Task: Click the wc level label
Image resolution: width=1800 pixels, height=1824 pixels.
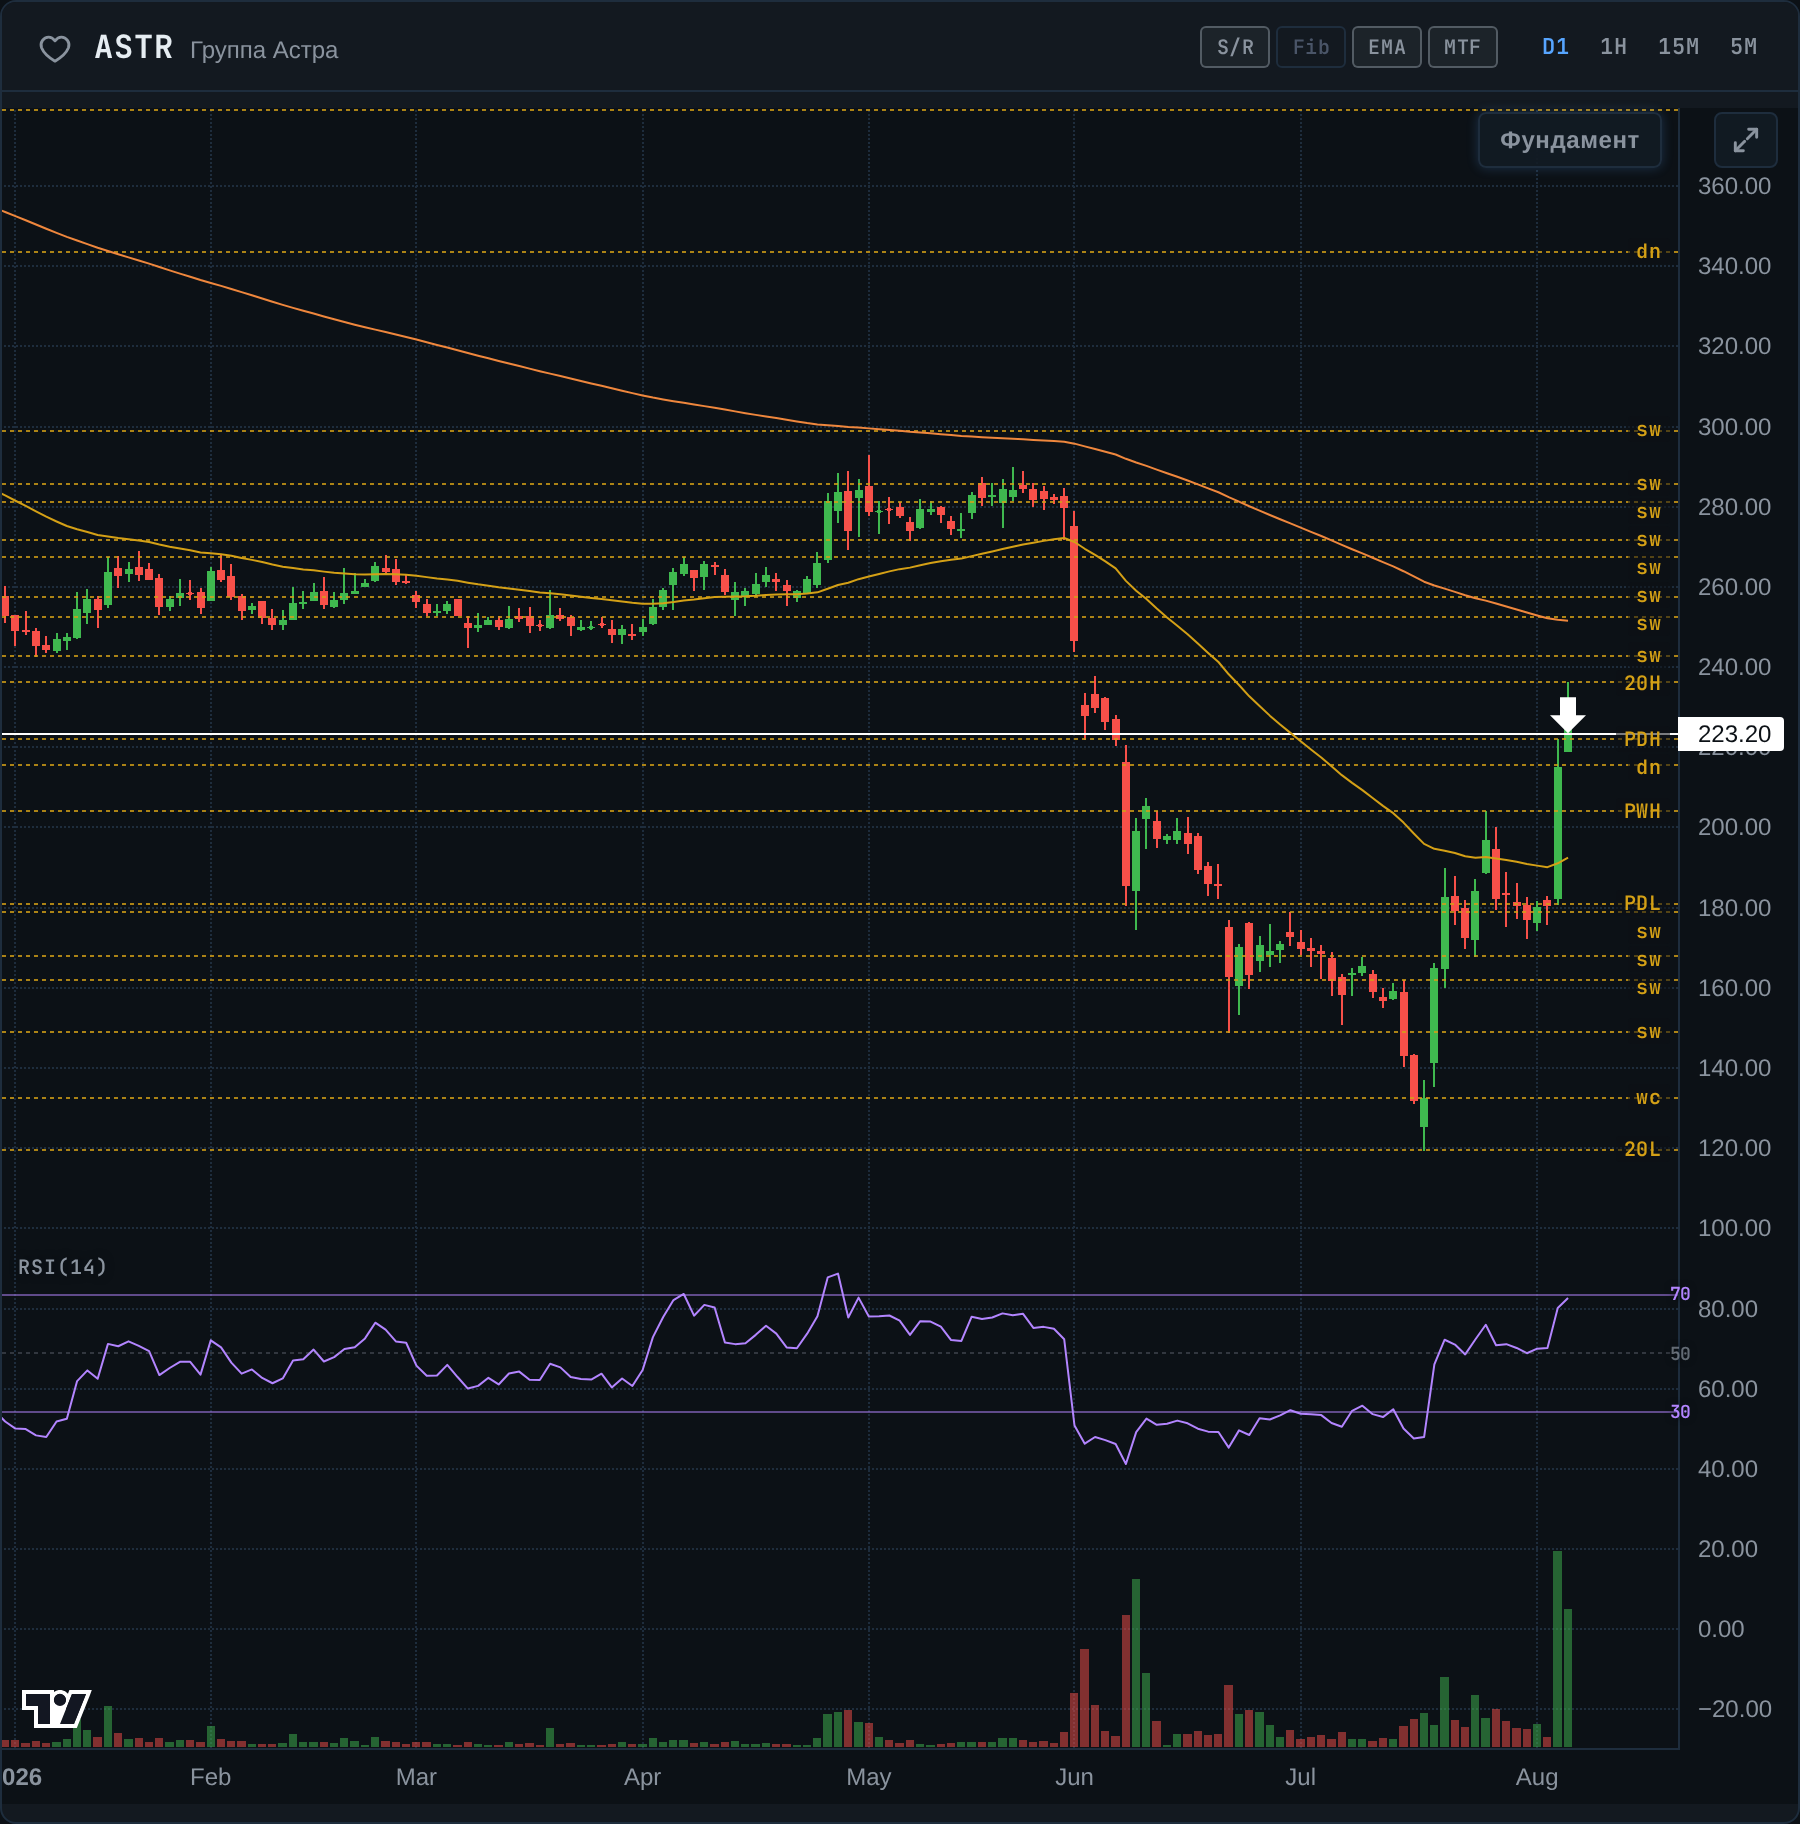Action: [1648, 1098]
